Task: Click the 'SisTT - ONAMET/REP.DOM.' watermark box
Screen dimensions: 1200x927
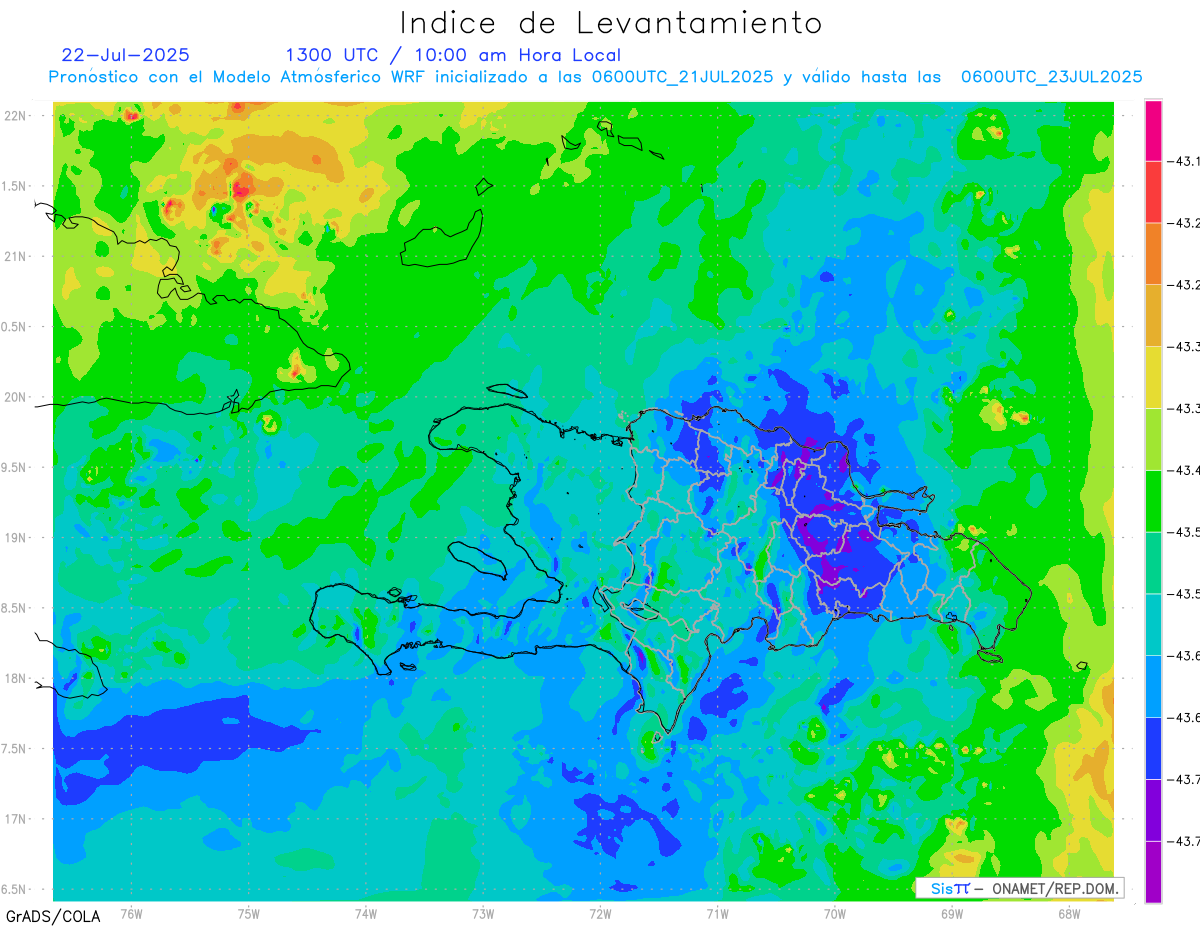Action: click(1020, 888)
